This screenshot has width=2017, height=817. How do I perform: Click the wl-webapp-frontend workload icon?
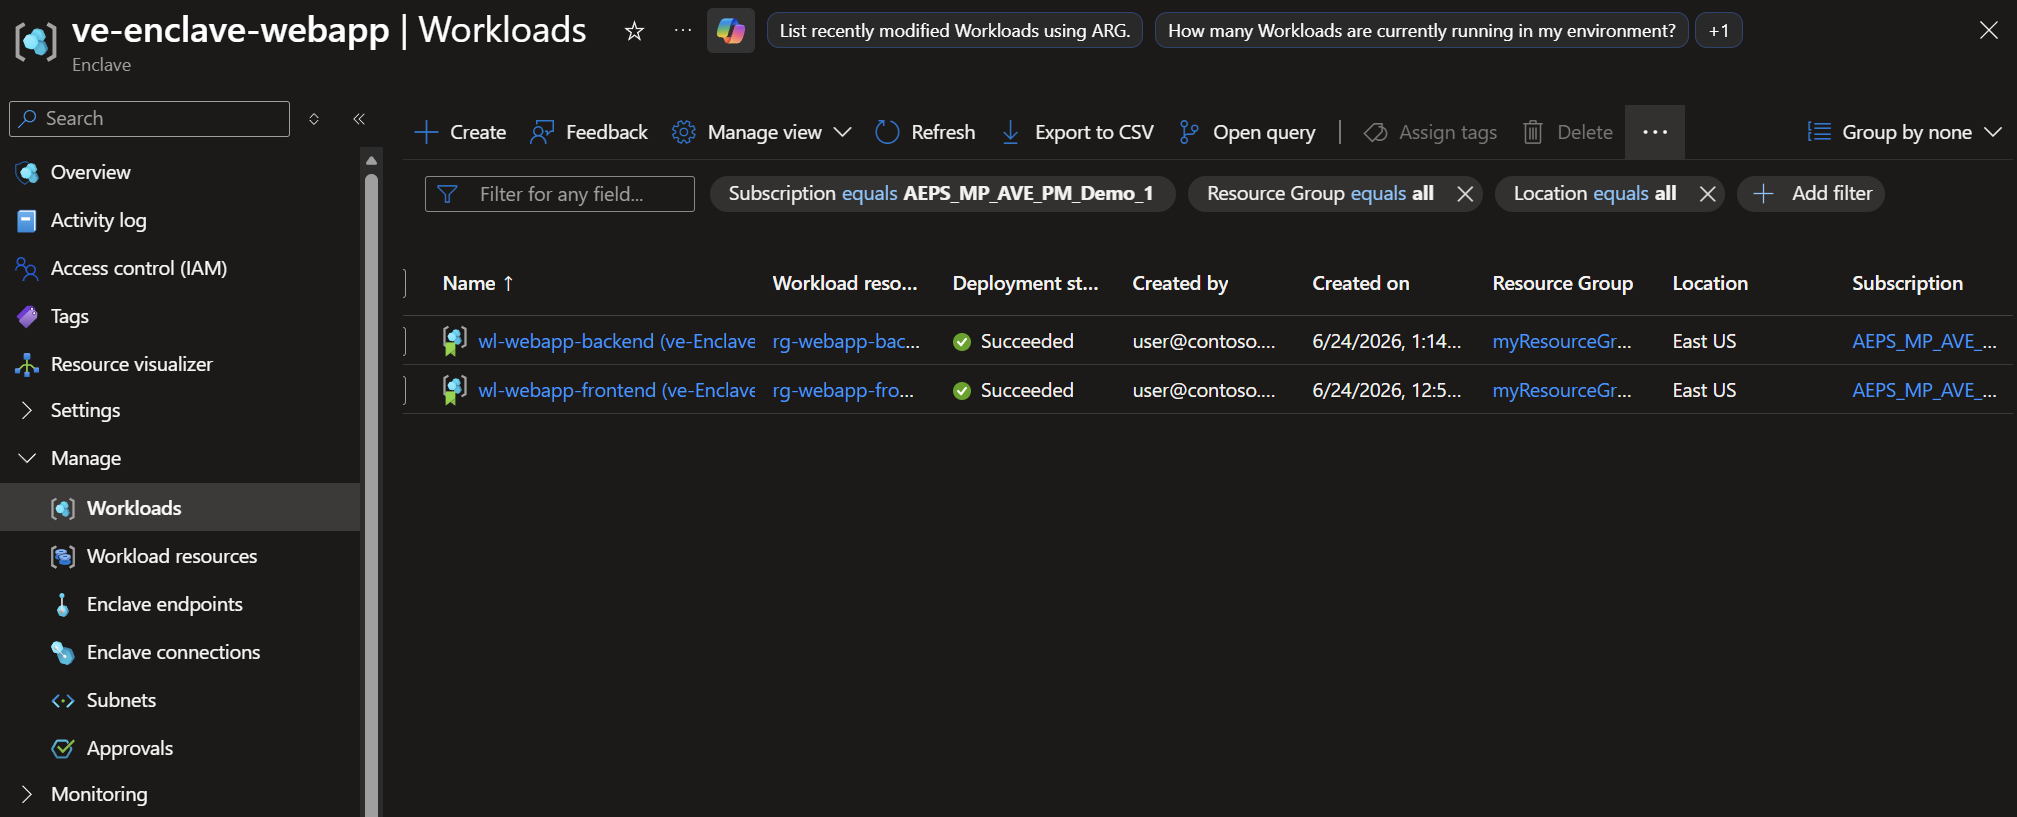[454, 390]
